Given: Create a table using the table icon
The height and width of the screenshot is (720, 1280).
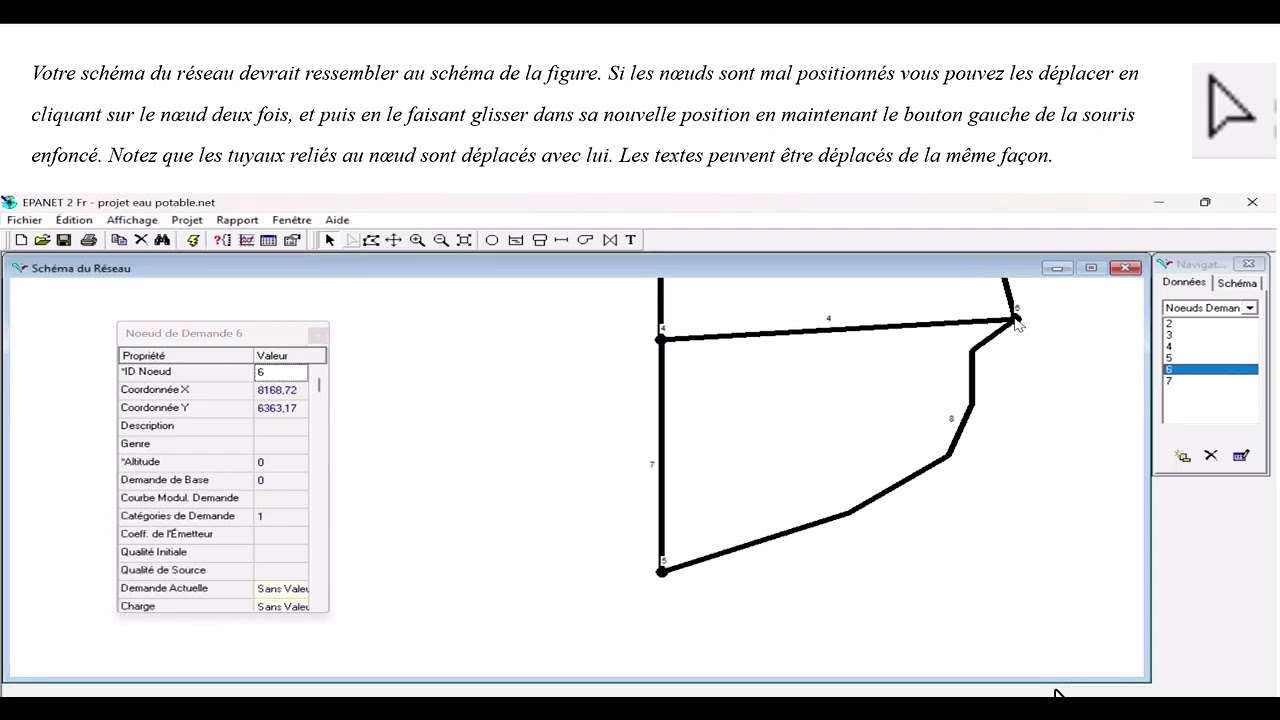Looking at the screenshot, I should click(x=268, y=240).
